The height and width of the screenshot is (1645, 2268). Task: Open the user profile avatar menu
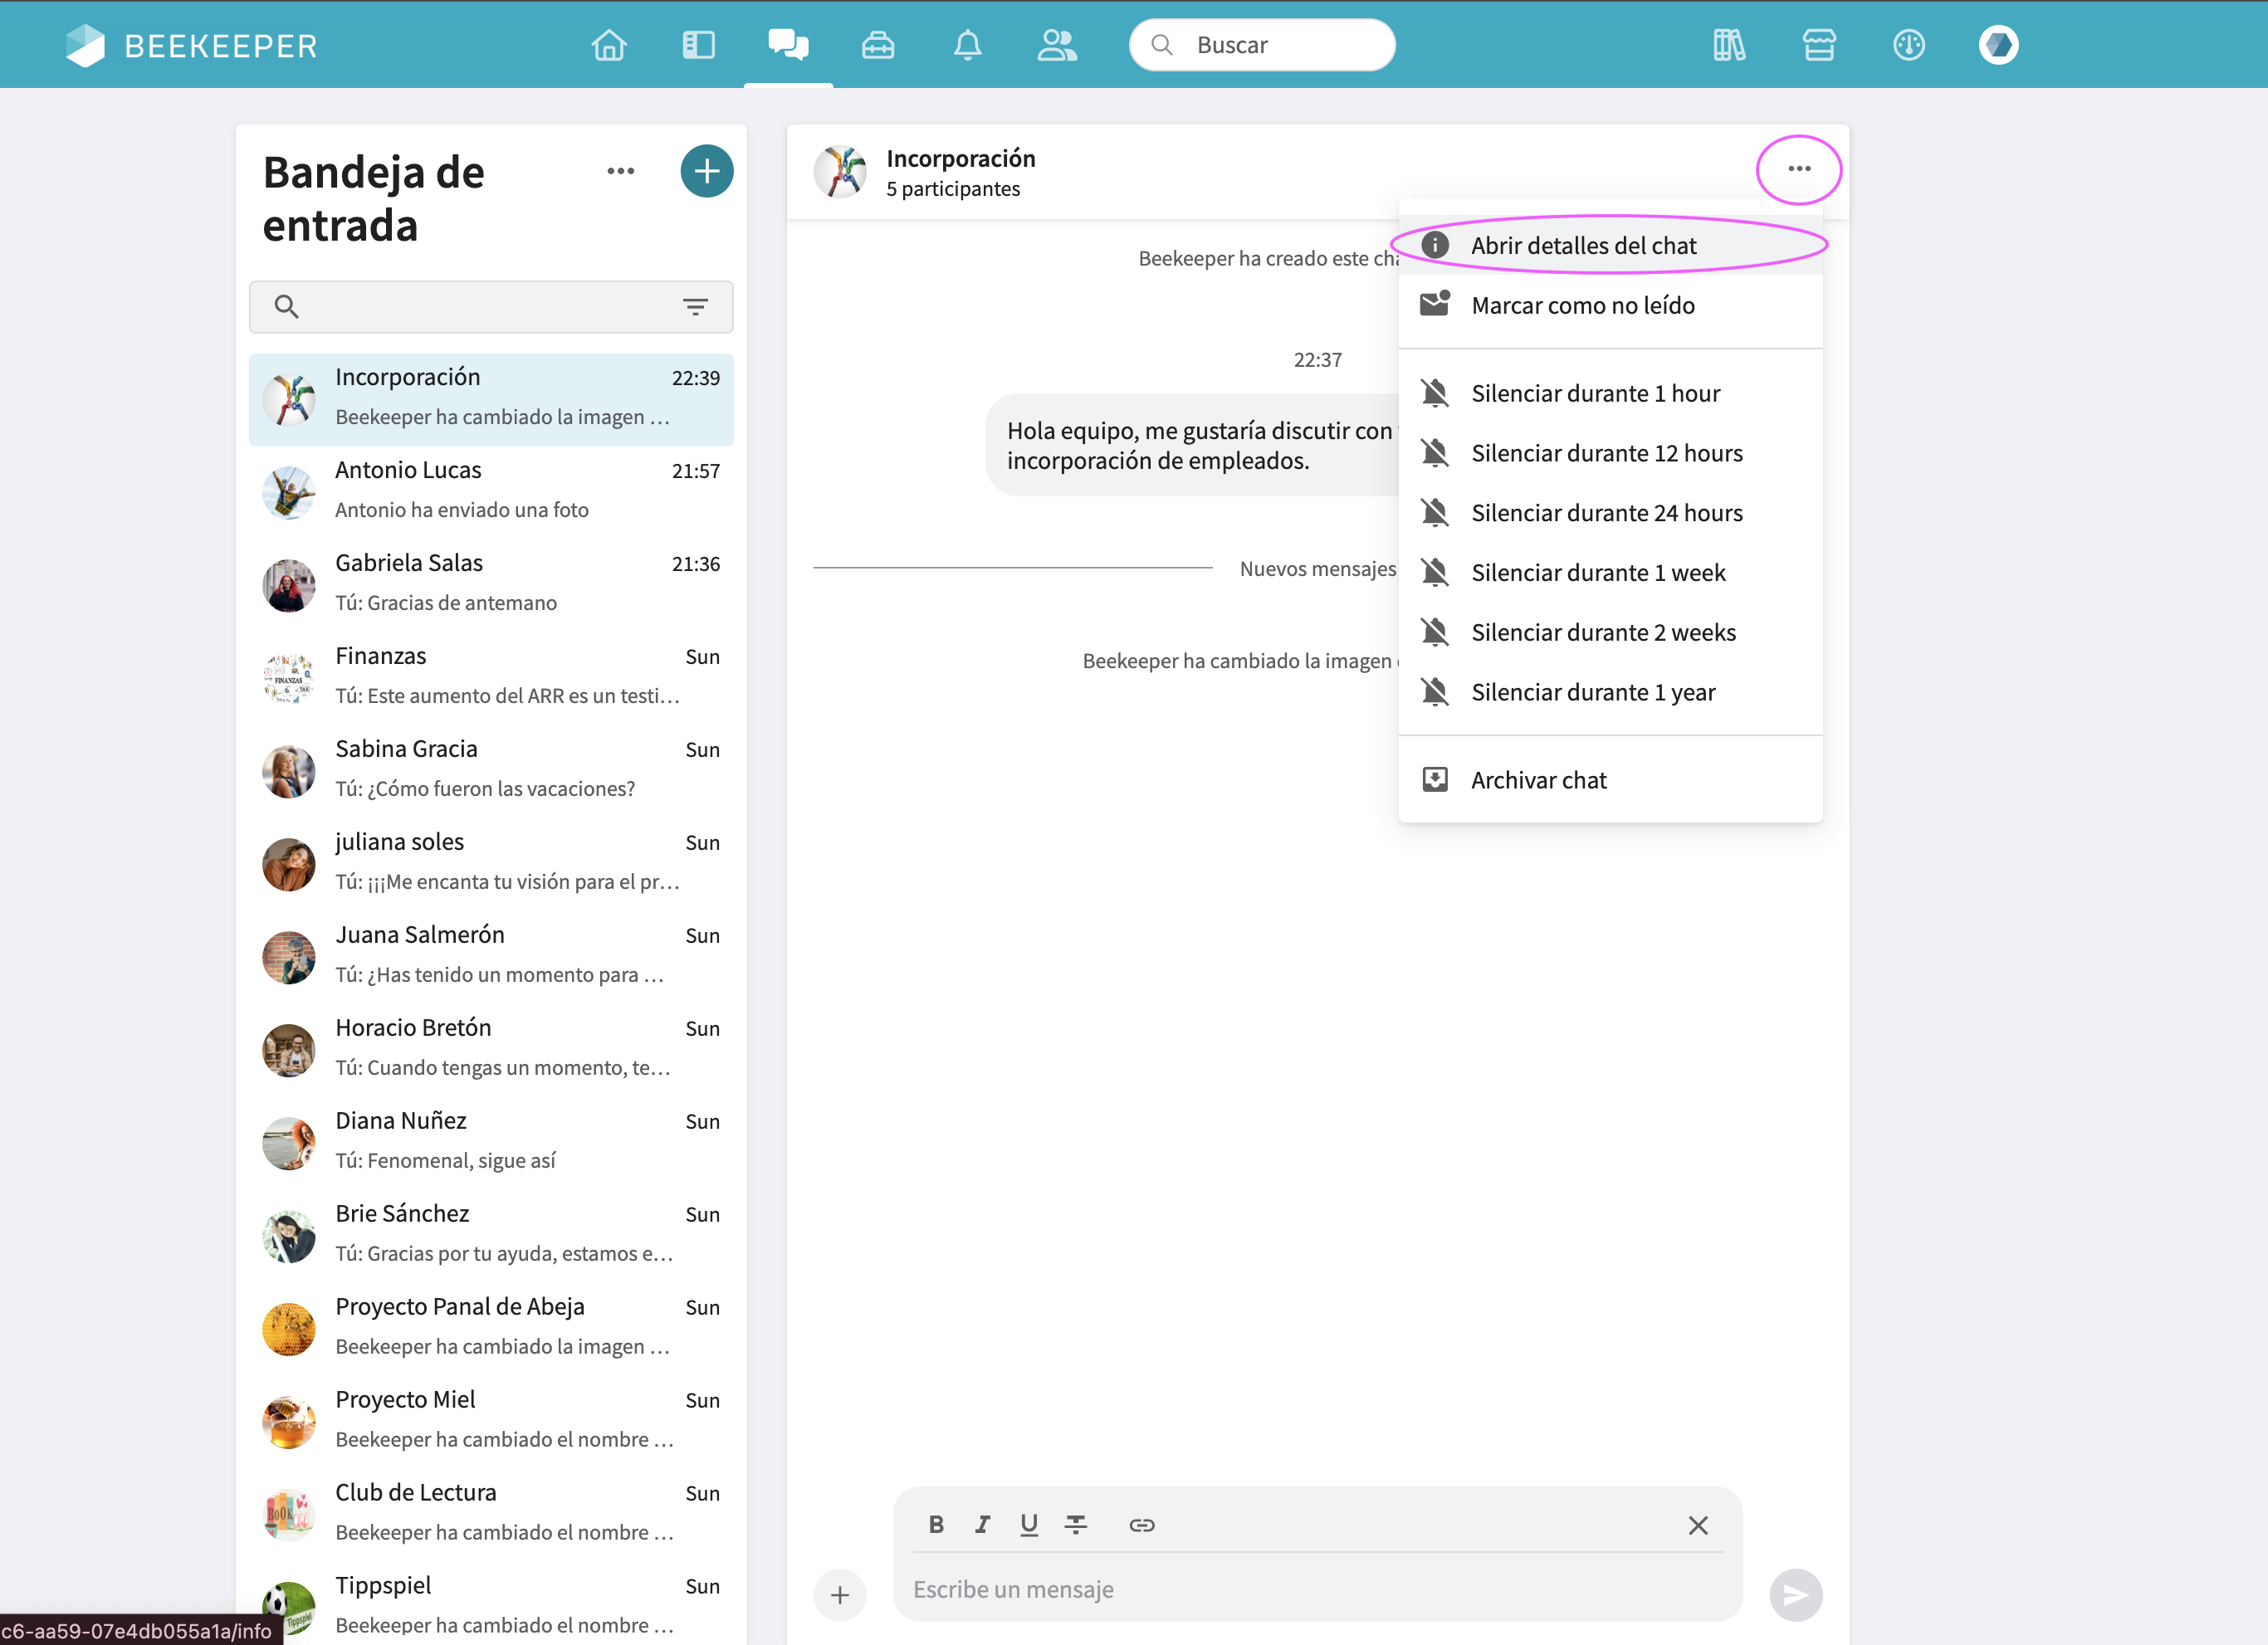pyautogui.click(x=1998, y=45)
